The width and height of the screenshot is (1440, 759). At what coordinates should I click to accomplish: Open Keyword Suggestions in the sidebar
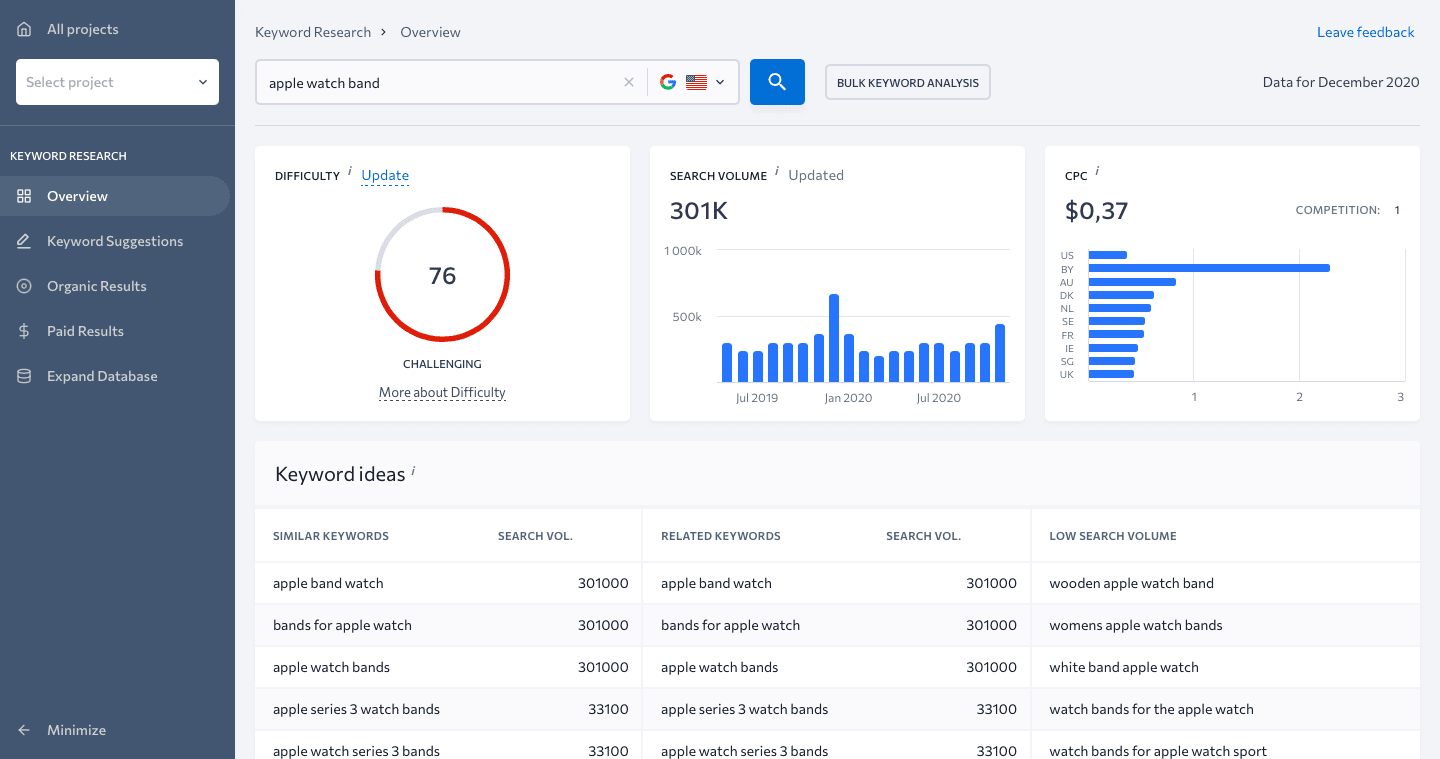pos(115,241)
